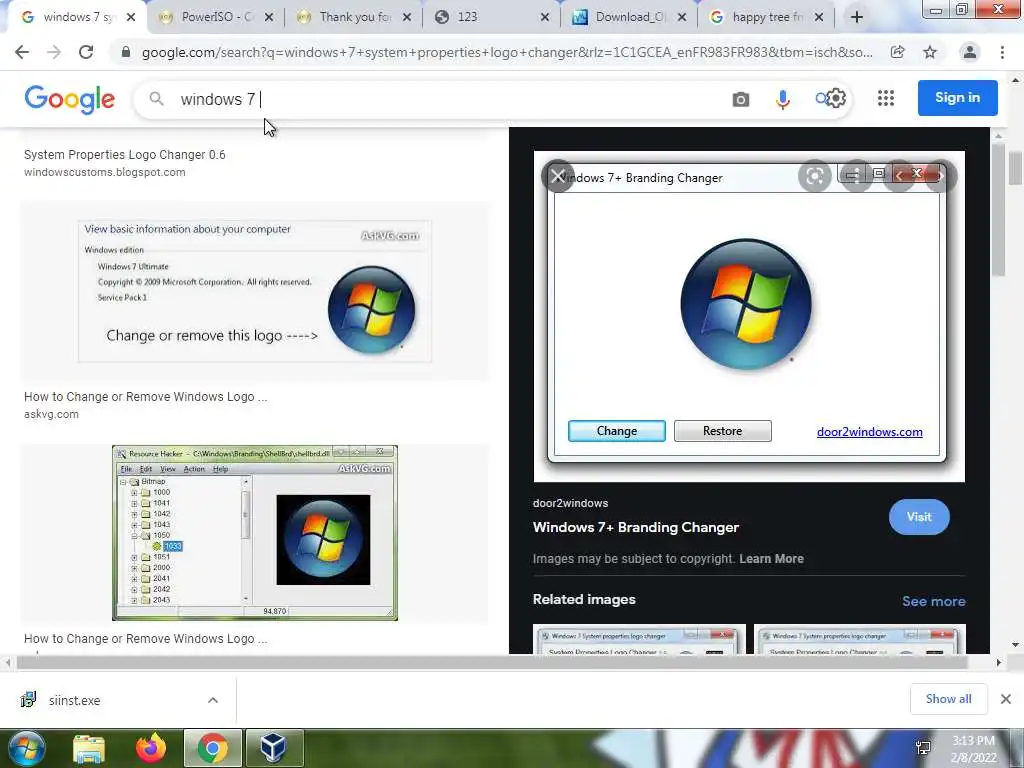Viewport: 1024px width, 768px height.
Task: Select the 'windows 7 sy' tab
Action: (x=78, y=18)
